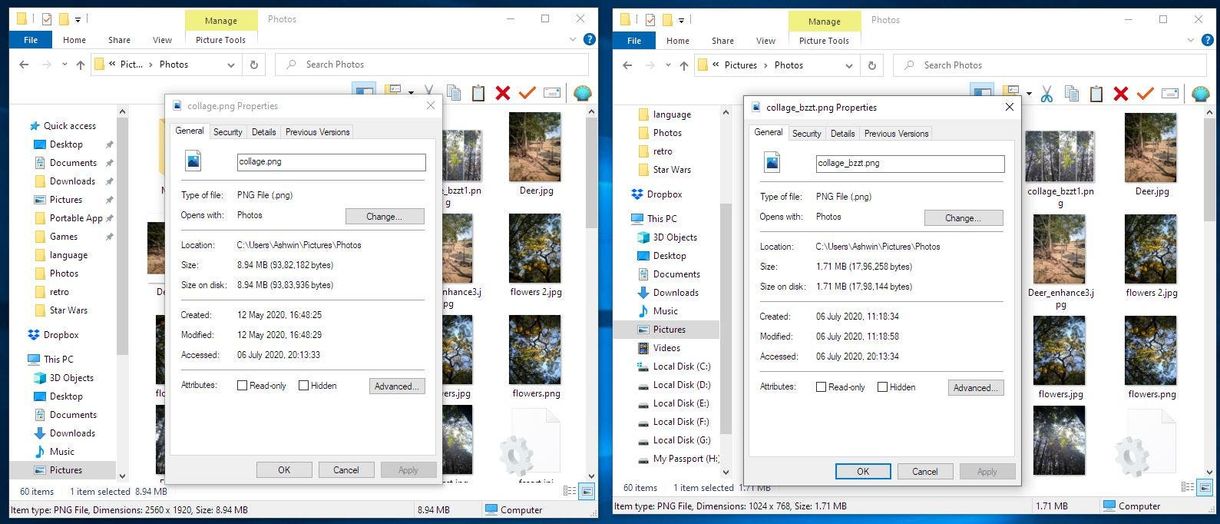Click filename field in collage_bzzt.png Properties

point(910,163)
